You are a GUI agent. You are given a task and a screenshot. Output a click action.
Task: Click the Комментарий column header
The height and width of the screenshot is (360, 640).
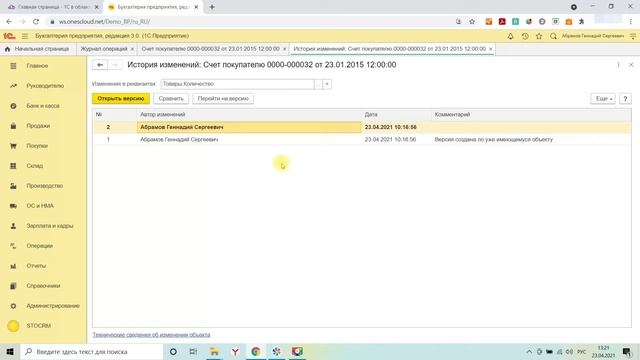tap(452, 115)
